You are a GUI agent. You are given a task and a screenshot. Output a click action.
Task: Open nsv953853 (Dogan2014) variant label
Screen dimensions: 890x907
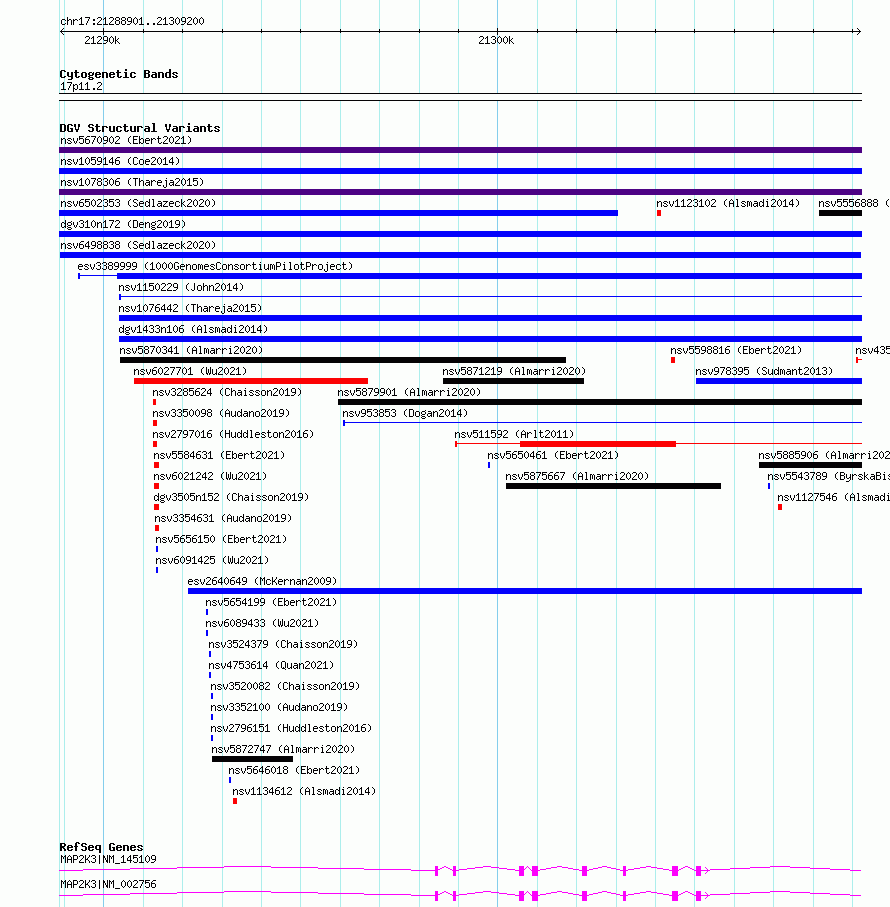click(405, 413)
